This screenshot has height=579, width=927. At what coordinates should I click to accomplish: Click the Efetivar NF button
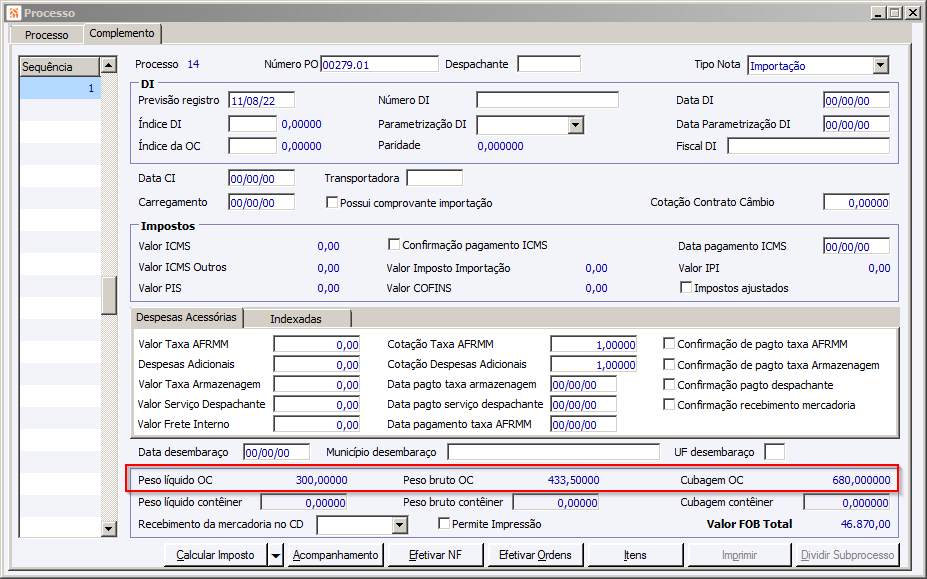click(435, 555)
